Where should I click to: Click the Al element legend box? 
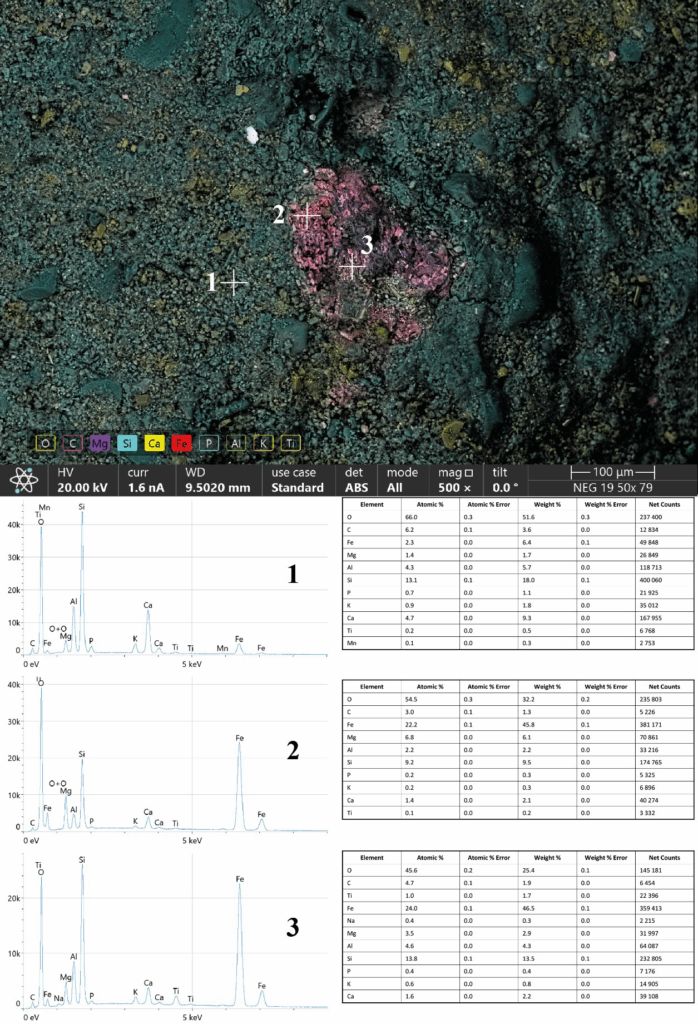point(236,443)
